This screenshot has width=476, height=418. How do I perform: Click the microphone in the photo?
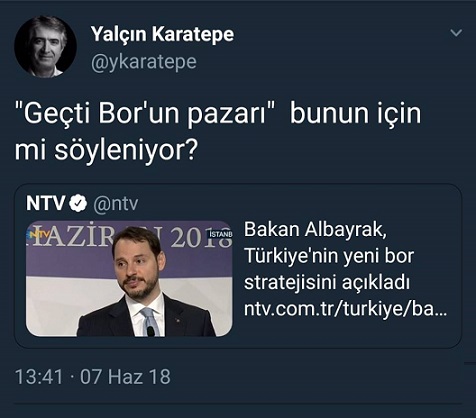point(151,331)
